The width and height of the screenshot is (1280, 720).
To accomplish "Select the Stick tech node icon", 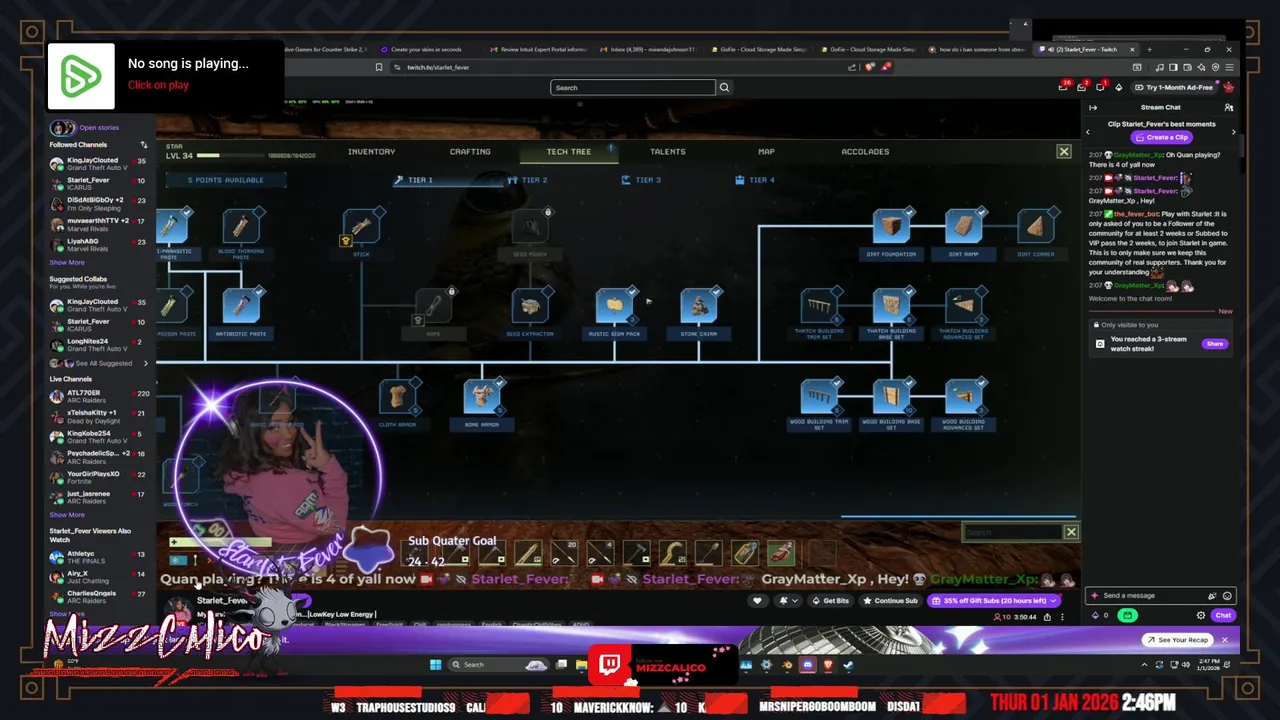I will tap(361, 227).
